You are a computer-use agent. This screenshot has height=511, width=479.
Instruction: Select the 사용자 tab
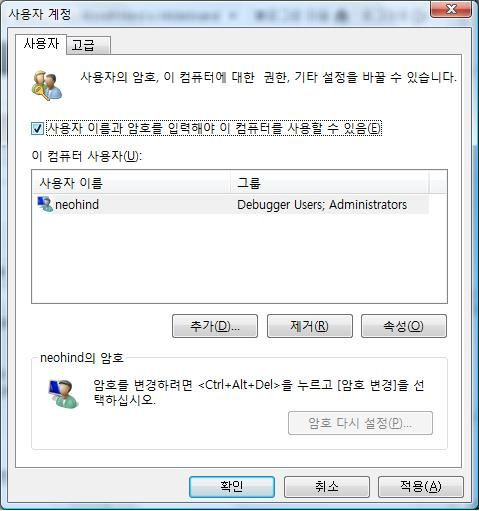41,44
